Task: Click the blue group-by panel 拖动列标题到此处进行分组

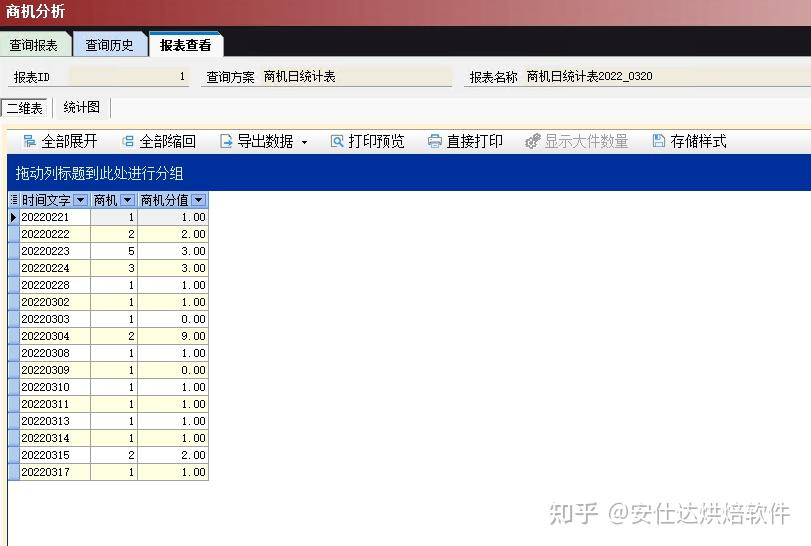Action: click(409, 173)
